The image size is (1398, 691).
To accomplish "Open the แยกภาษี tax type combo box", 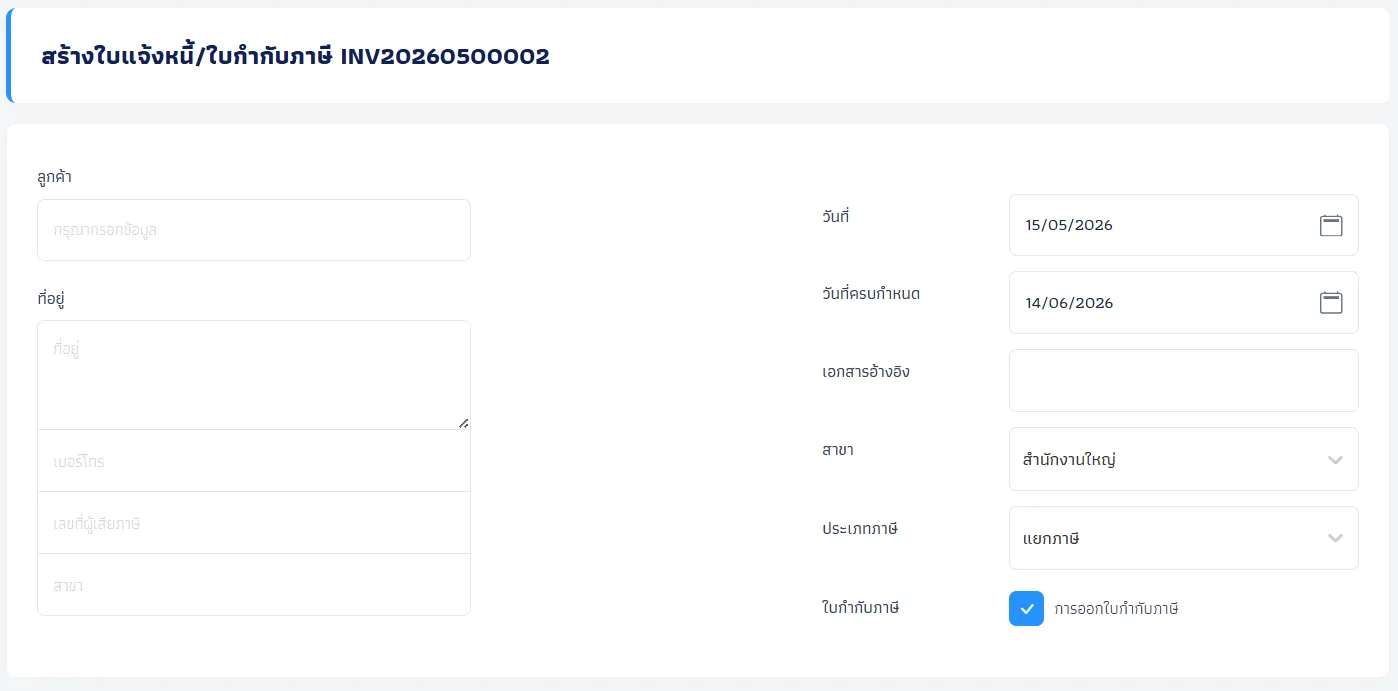I will coord(1183,538).
